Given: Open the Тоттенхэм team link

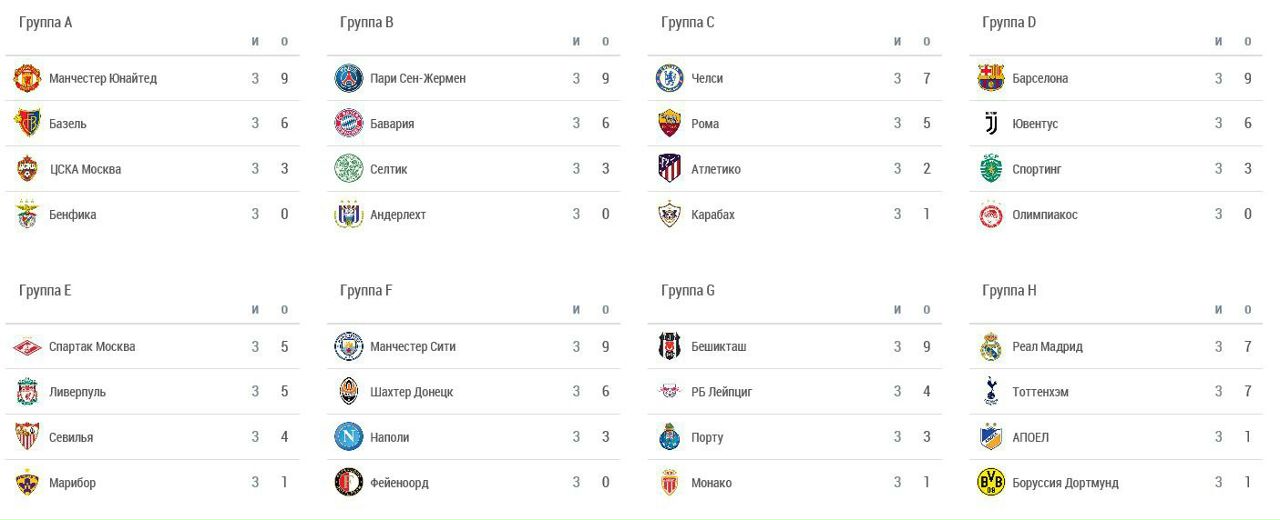Looking at the screenshot, I should point(1040,392).
